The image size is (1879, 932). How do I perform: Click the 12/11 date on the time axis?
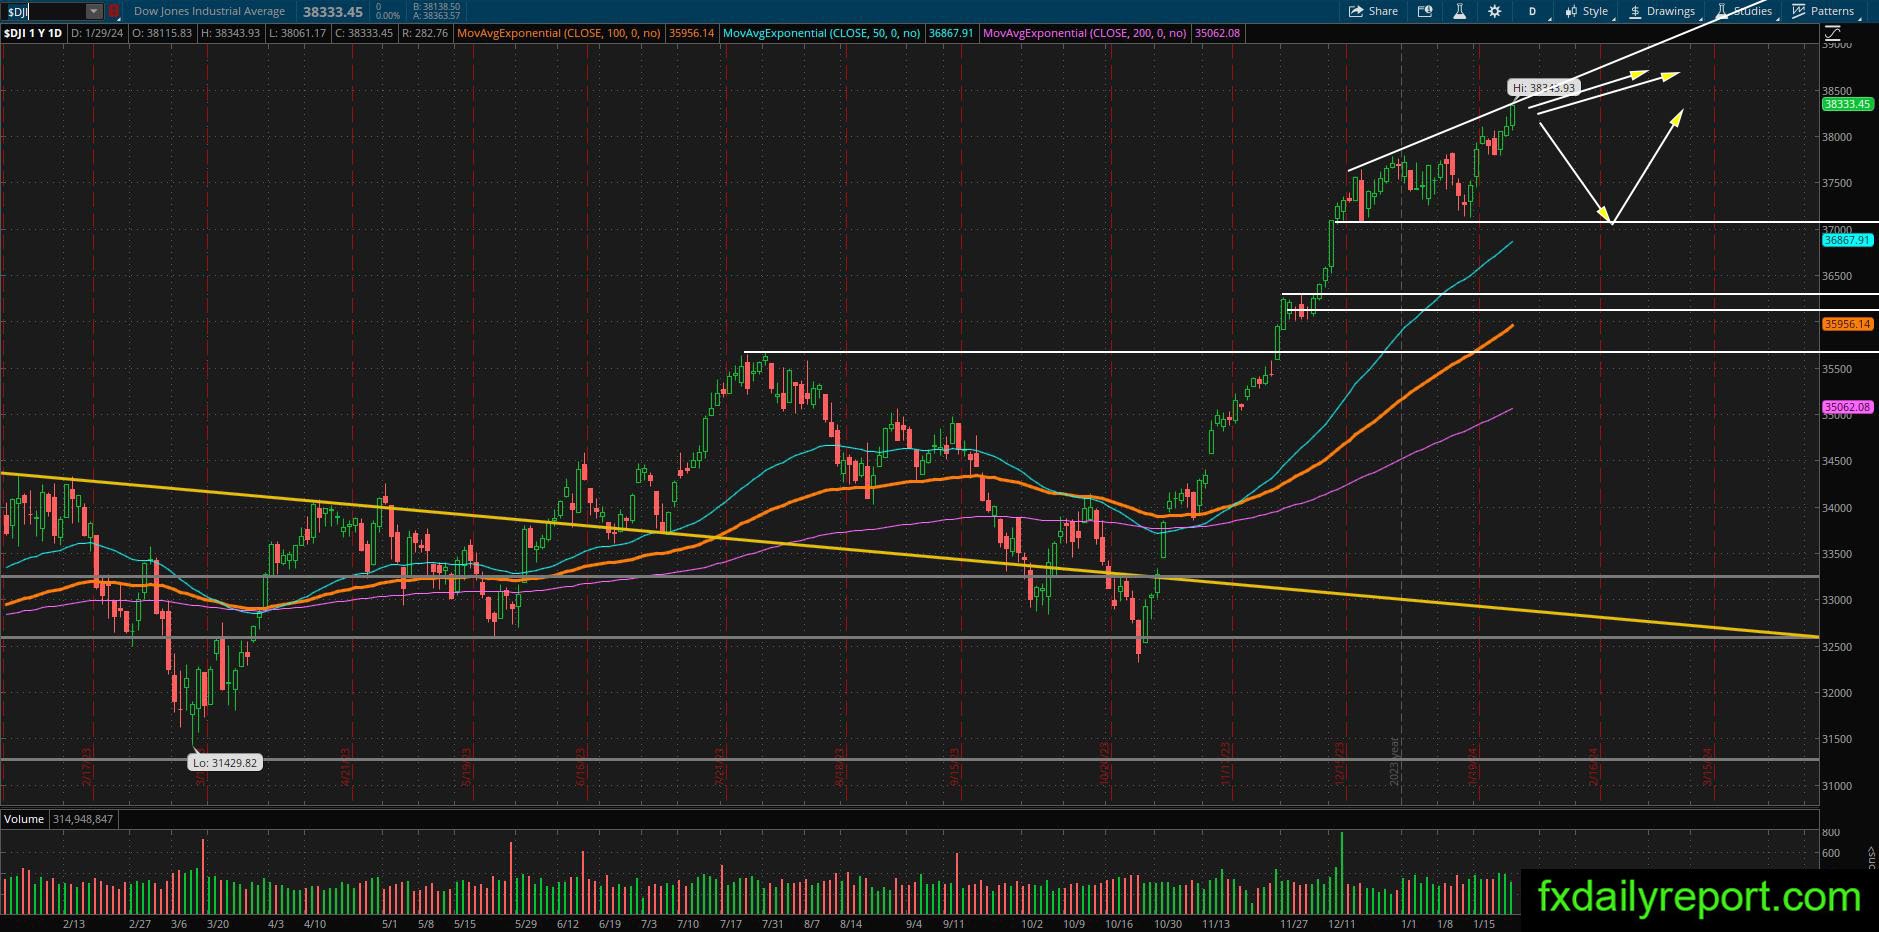(1342, 924)
